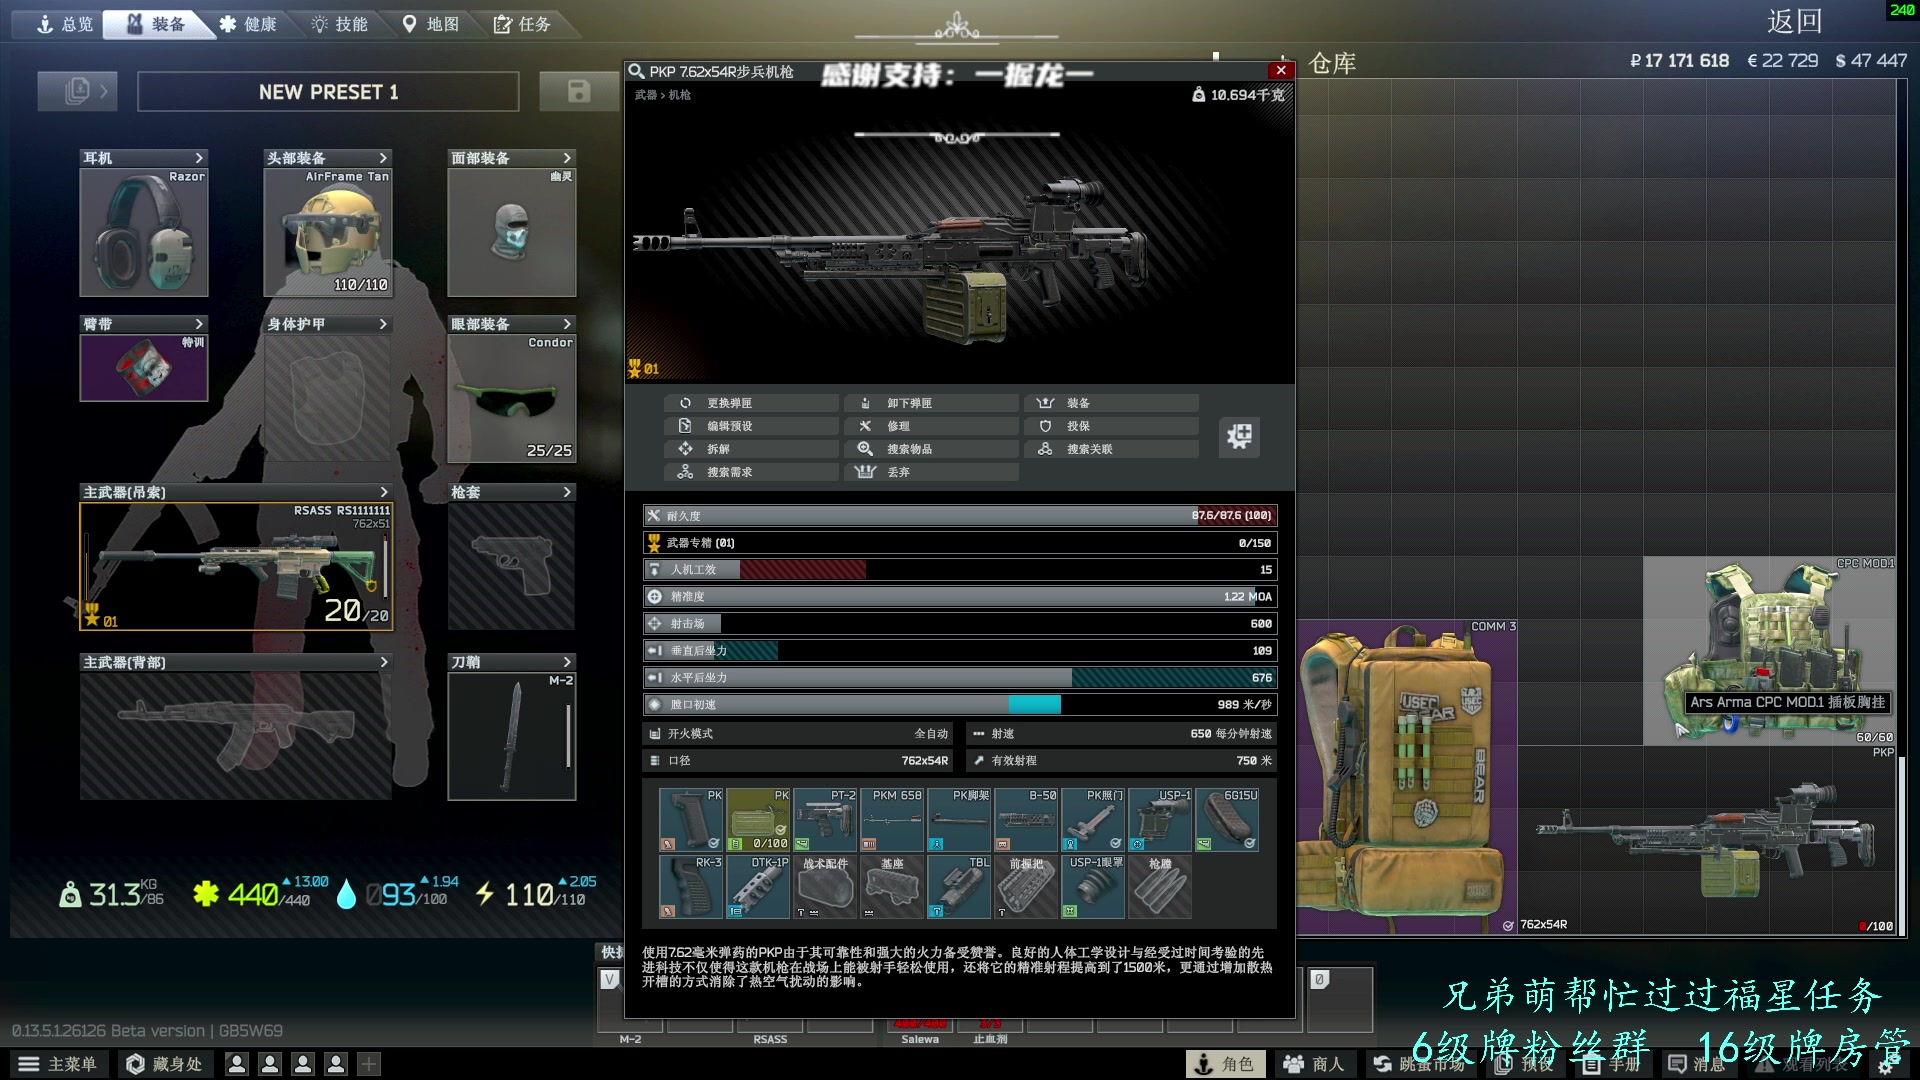This screenshot has height=1080, width=1920.
Task: Select the PK pistol grip mod slot
Action: tap(691, 820)
